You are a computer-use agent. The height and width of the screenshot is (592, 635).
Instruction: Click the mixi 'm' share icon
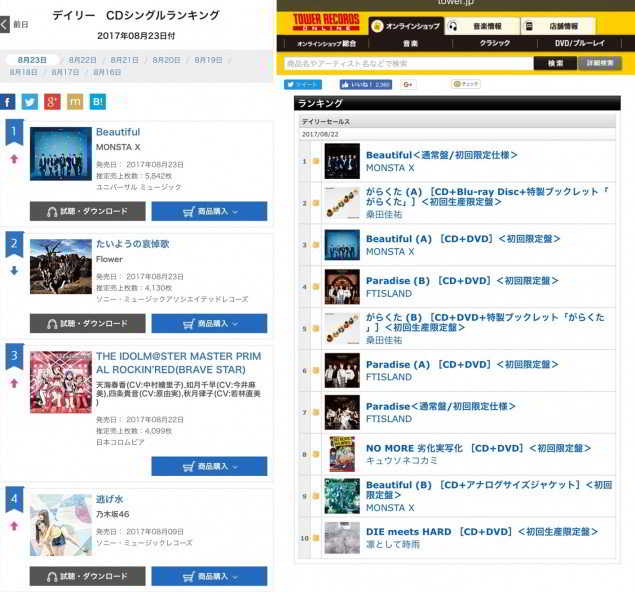pos(75,102)
